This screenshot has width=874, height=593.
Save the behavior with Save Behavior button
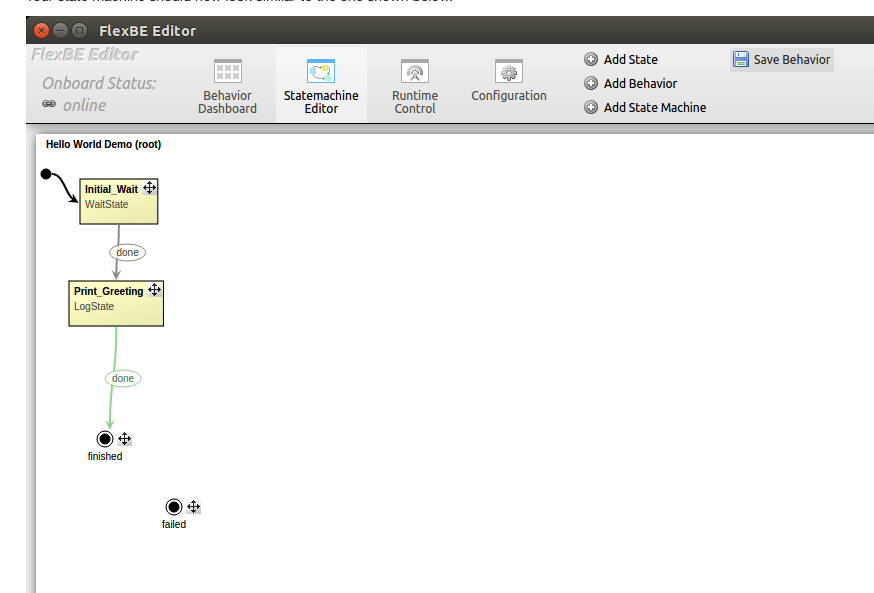[782, 60]
